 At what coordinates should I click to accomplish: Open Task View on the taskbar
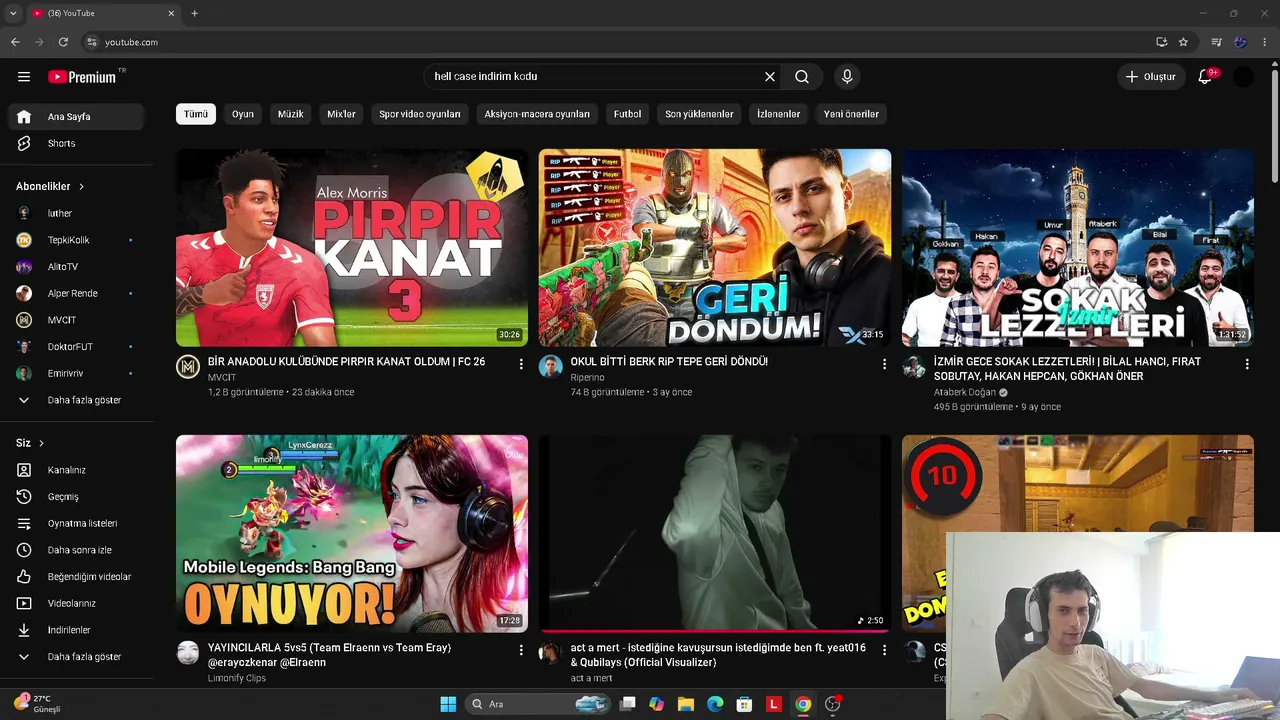point(627,704)
